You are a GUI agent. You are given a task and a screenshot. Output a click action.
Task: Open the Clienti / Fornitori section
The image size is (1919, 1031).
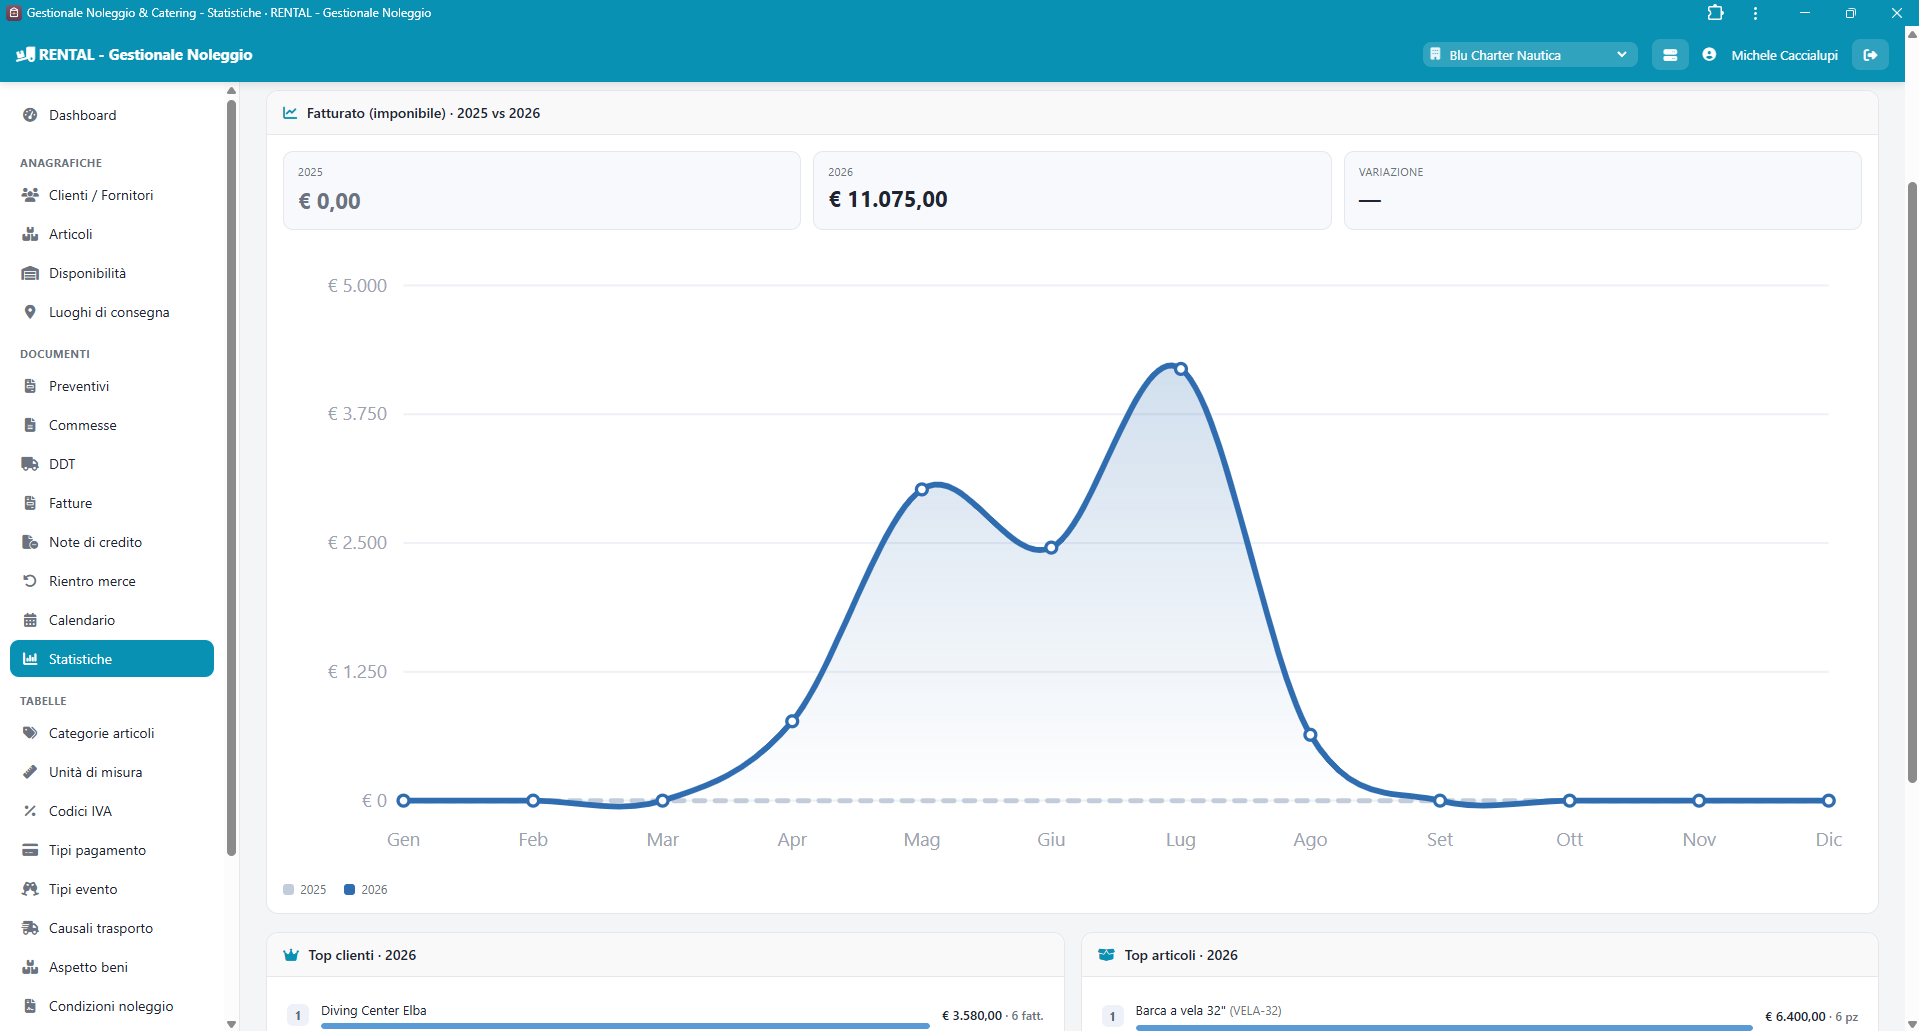click(x=112, y=195)
